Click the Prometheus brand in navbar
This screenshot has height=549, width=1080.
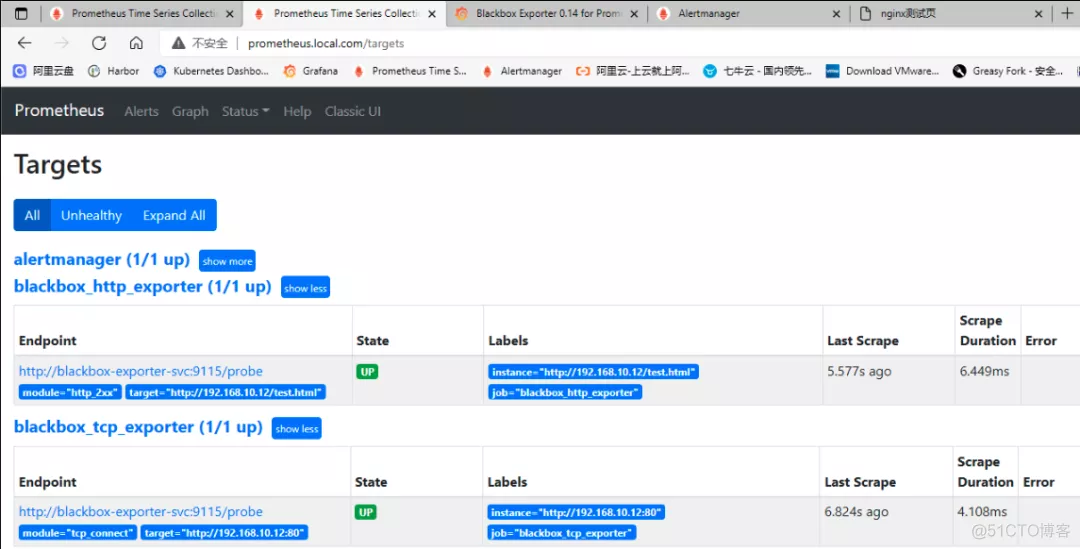tap(59, 110)
